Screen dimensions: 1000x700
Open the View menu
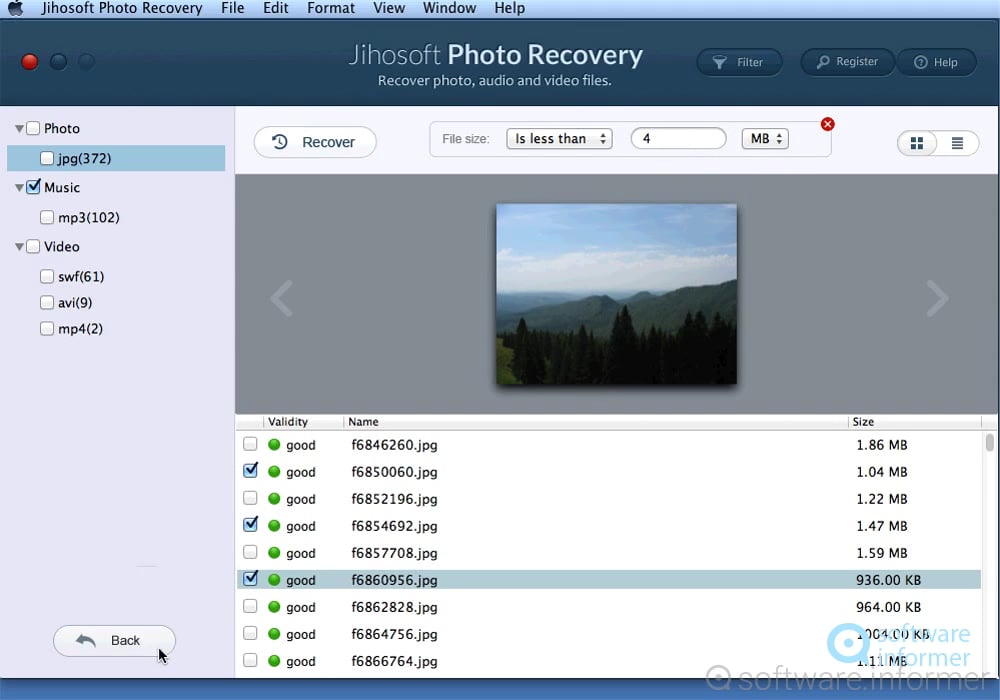389,8
